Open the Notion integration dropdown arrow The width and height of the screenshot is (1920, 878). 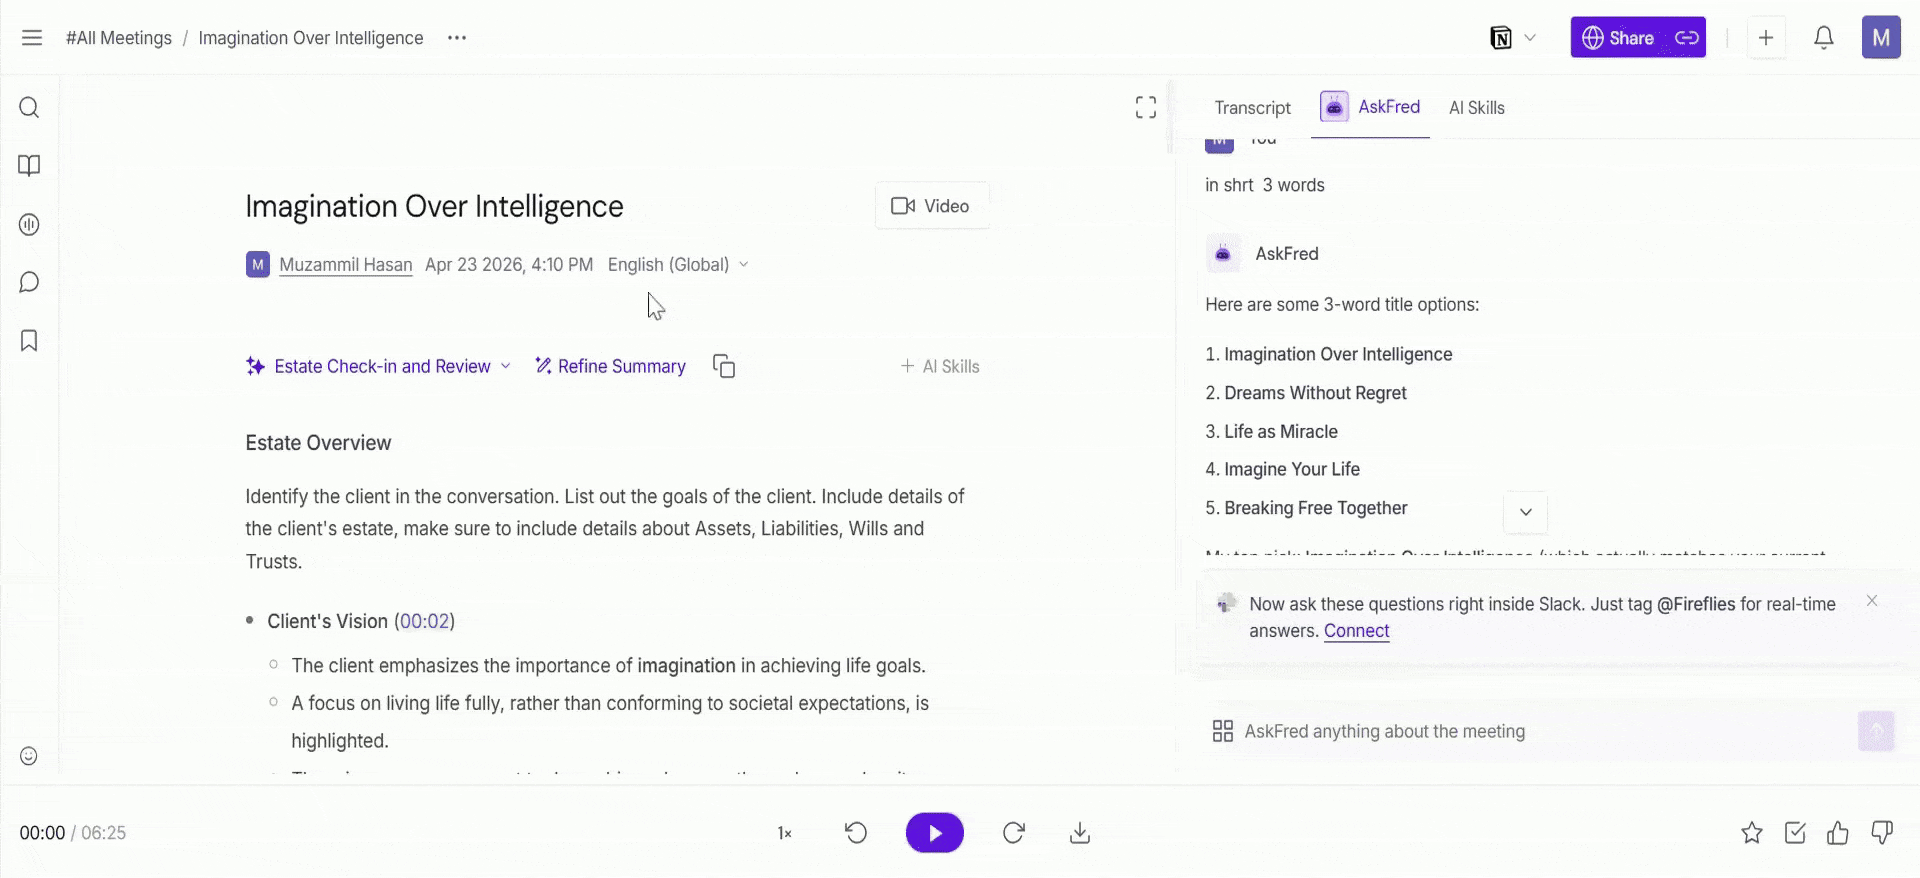click(1530, 38)
